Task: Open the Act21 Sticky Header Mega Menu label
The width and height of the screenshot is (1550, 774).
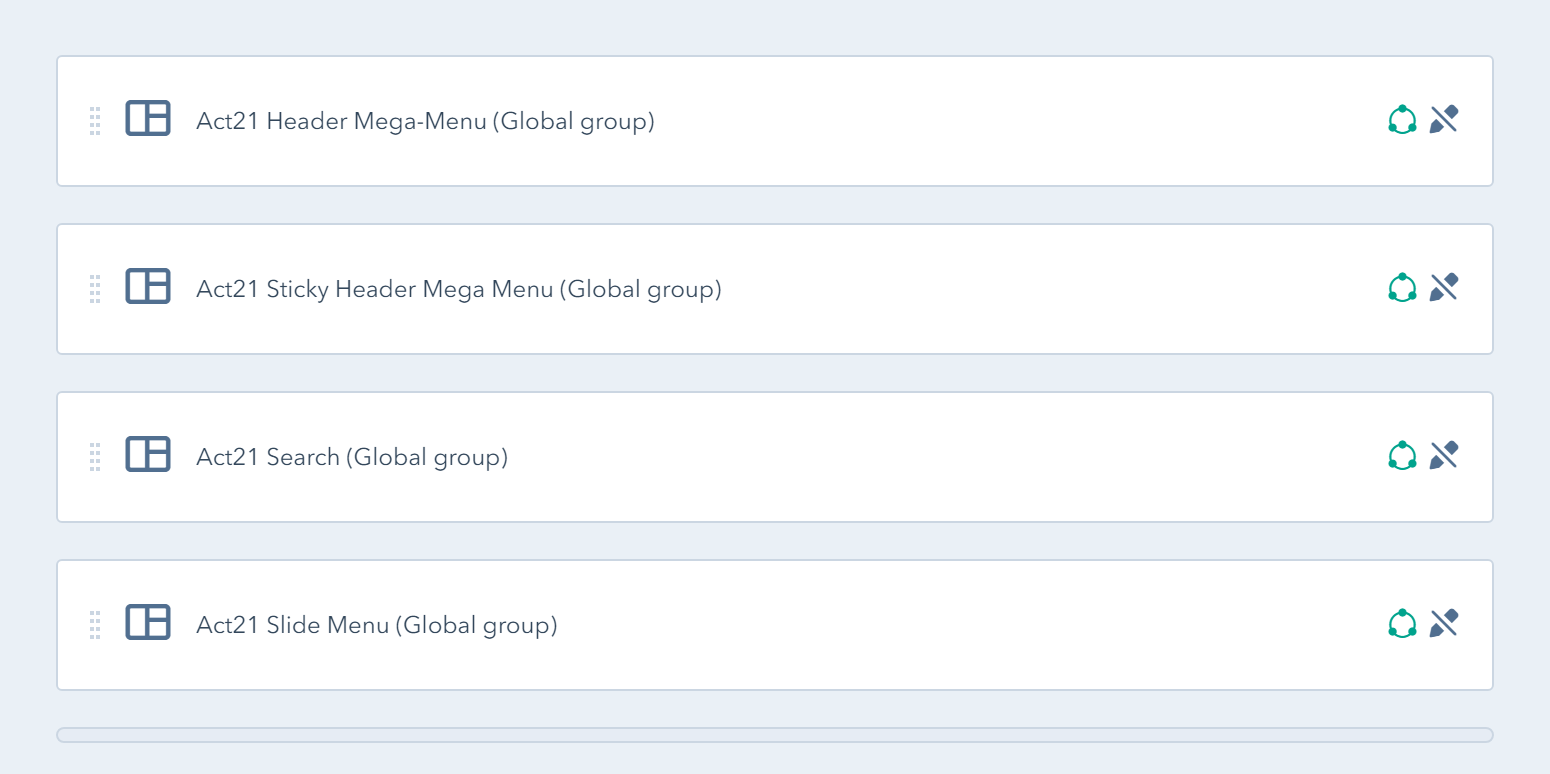Action: pyautogui.click(x=458, y=290)
